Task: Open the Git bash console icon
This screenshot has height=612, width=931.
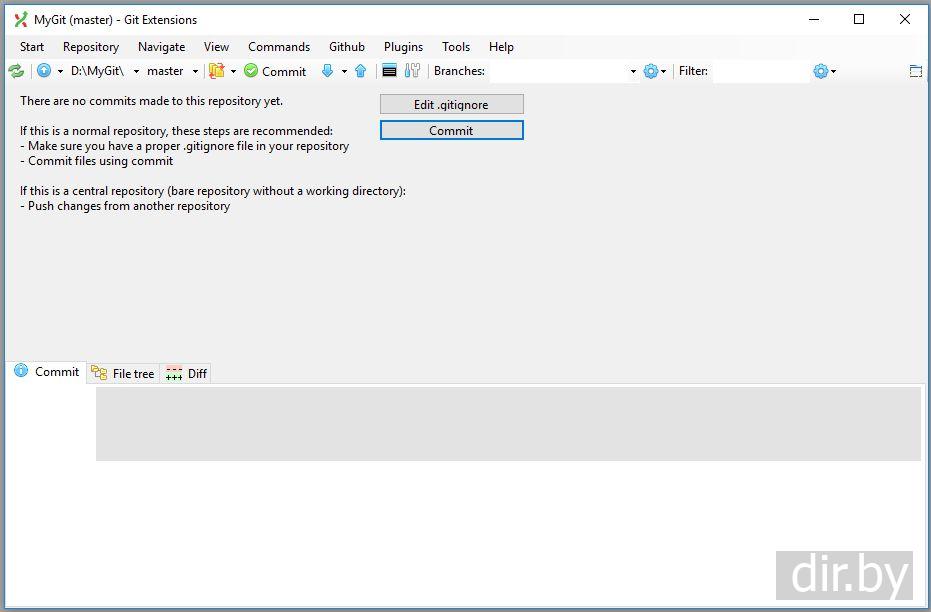Action: [390, 71]
